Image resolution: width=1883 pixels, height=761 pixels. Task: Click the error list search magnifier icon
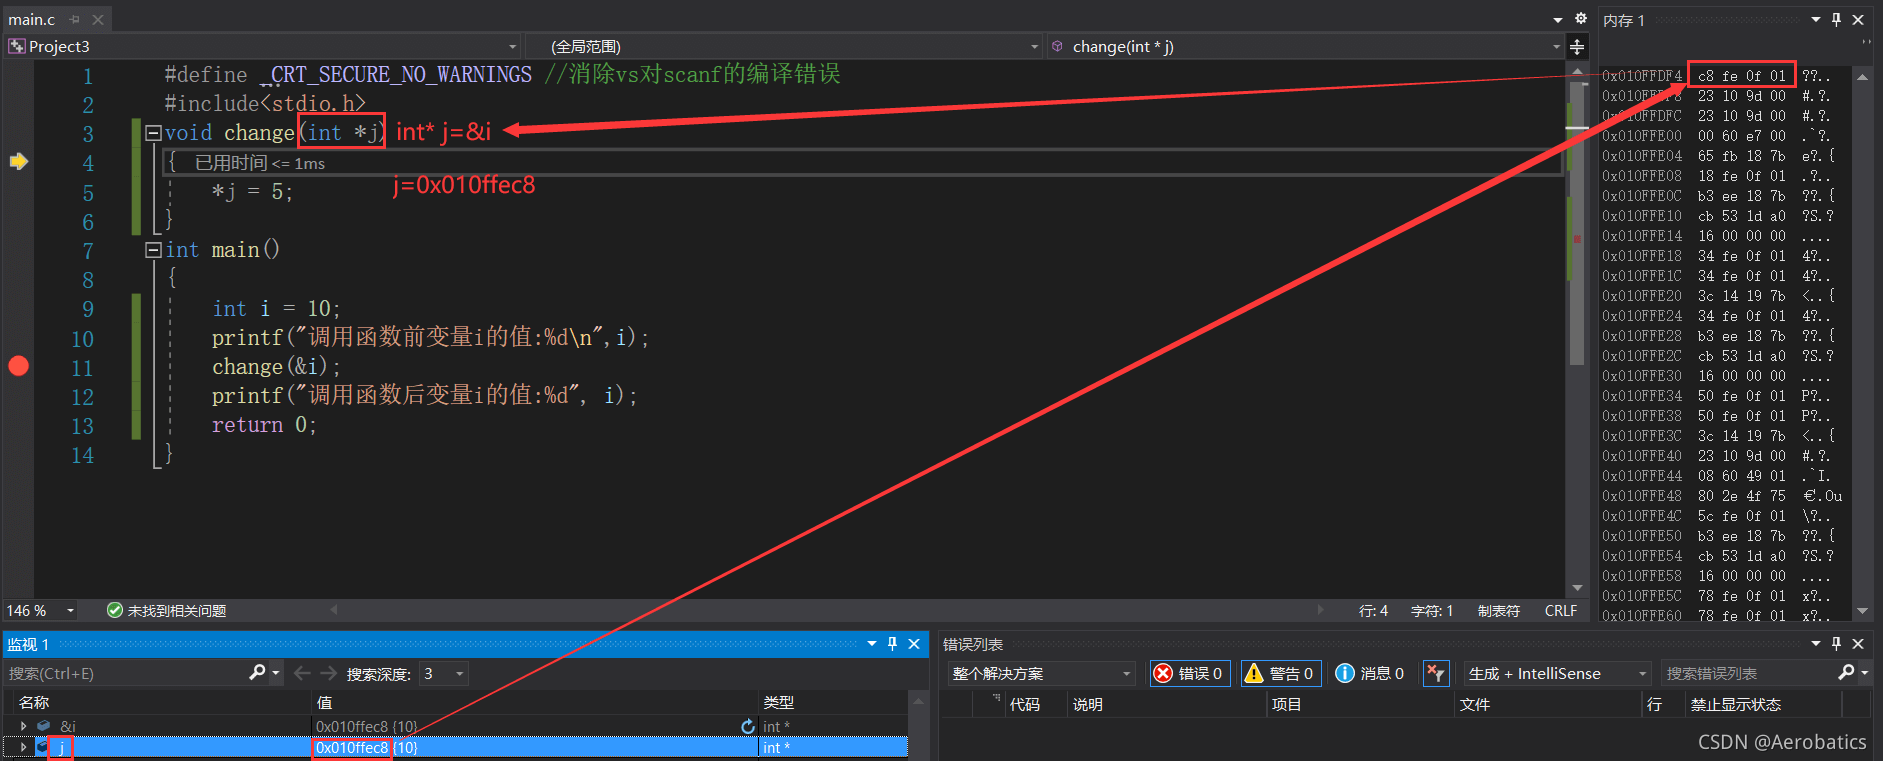1846,673
